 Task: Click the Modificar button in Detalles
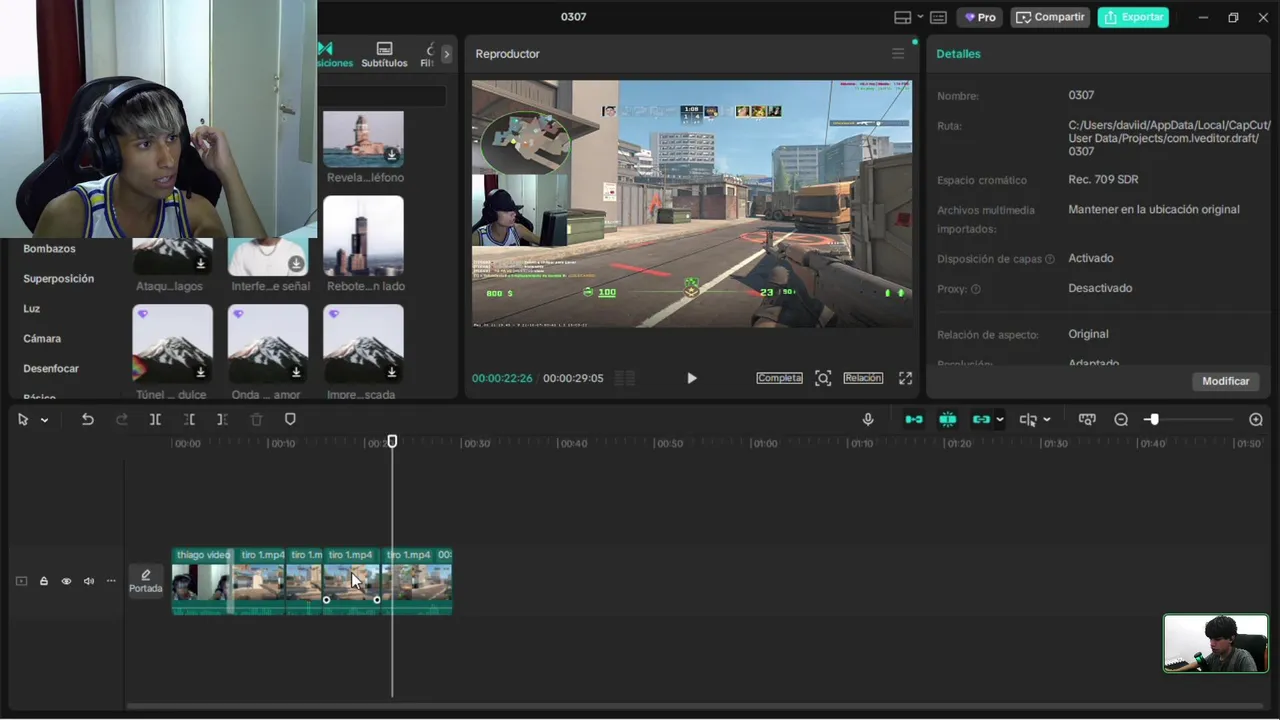pyautogui.click(x=1226, y=381)
